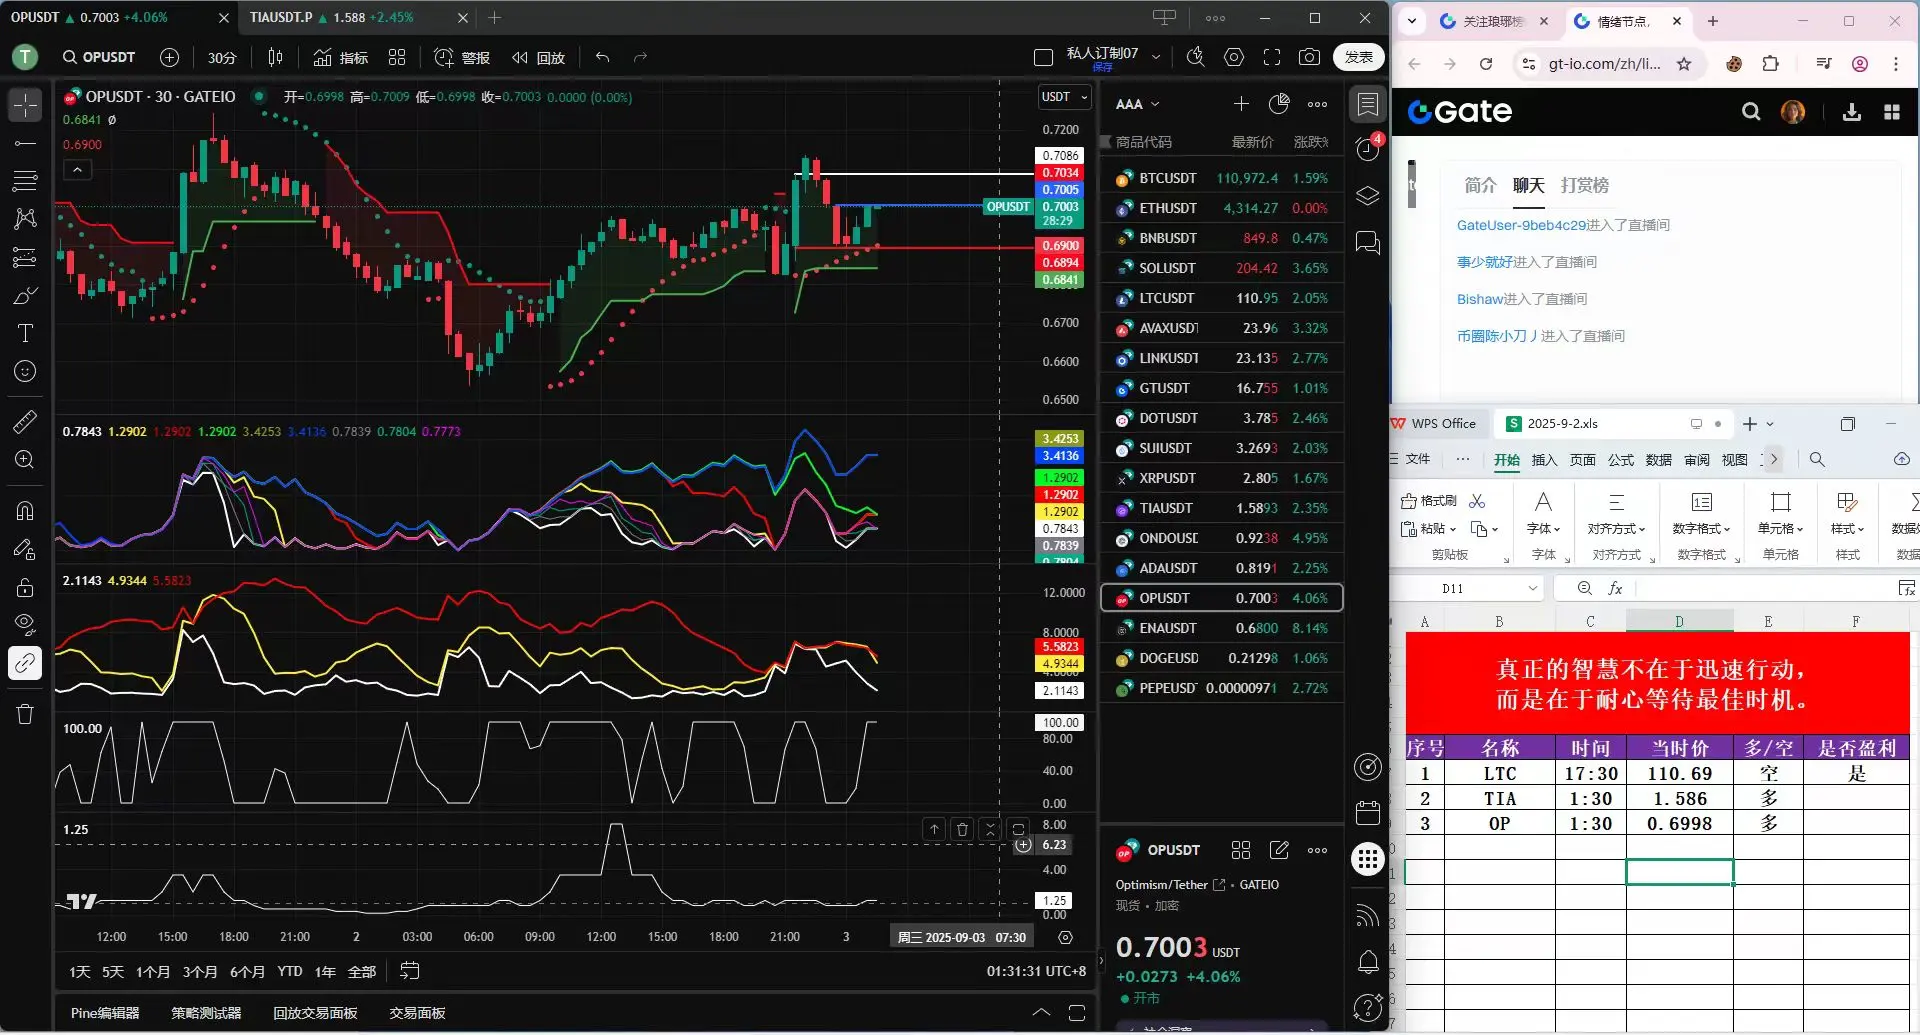This screenshot has width=1920, height=1035.
Task: Open the alerts clock panel icon
Action: point(1367,149)
